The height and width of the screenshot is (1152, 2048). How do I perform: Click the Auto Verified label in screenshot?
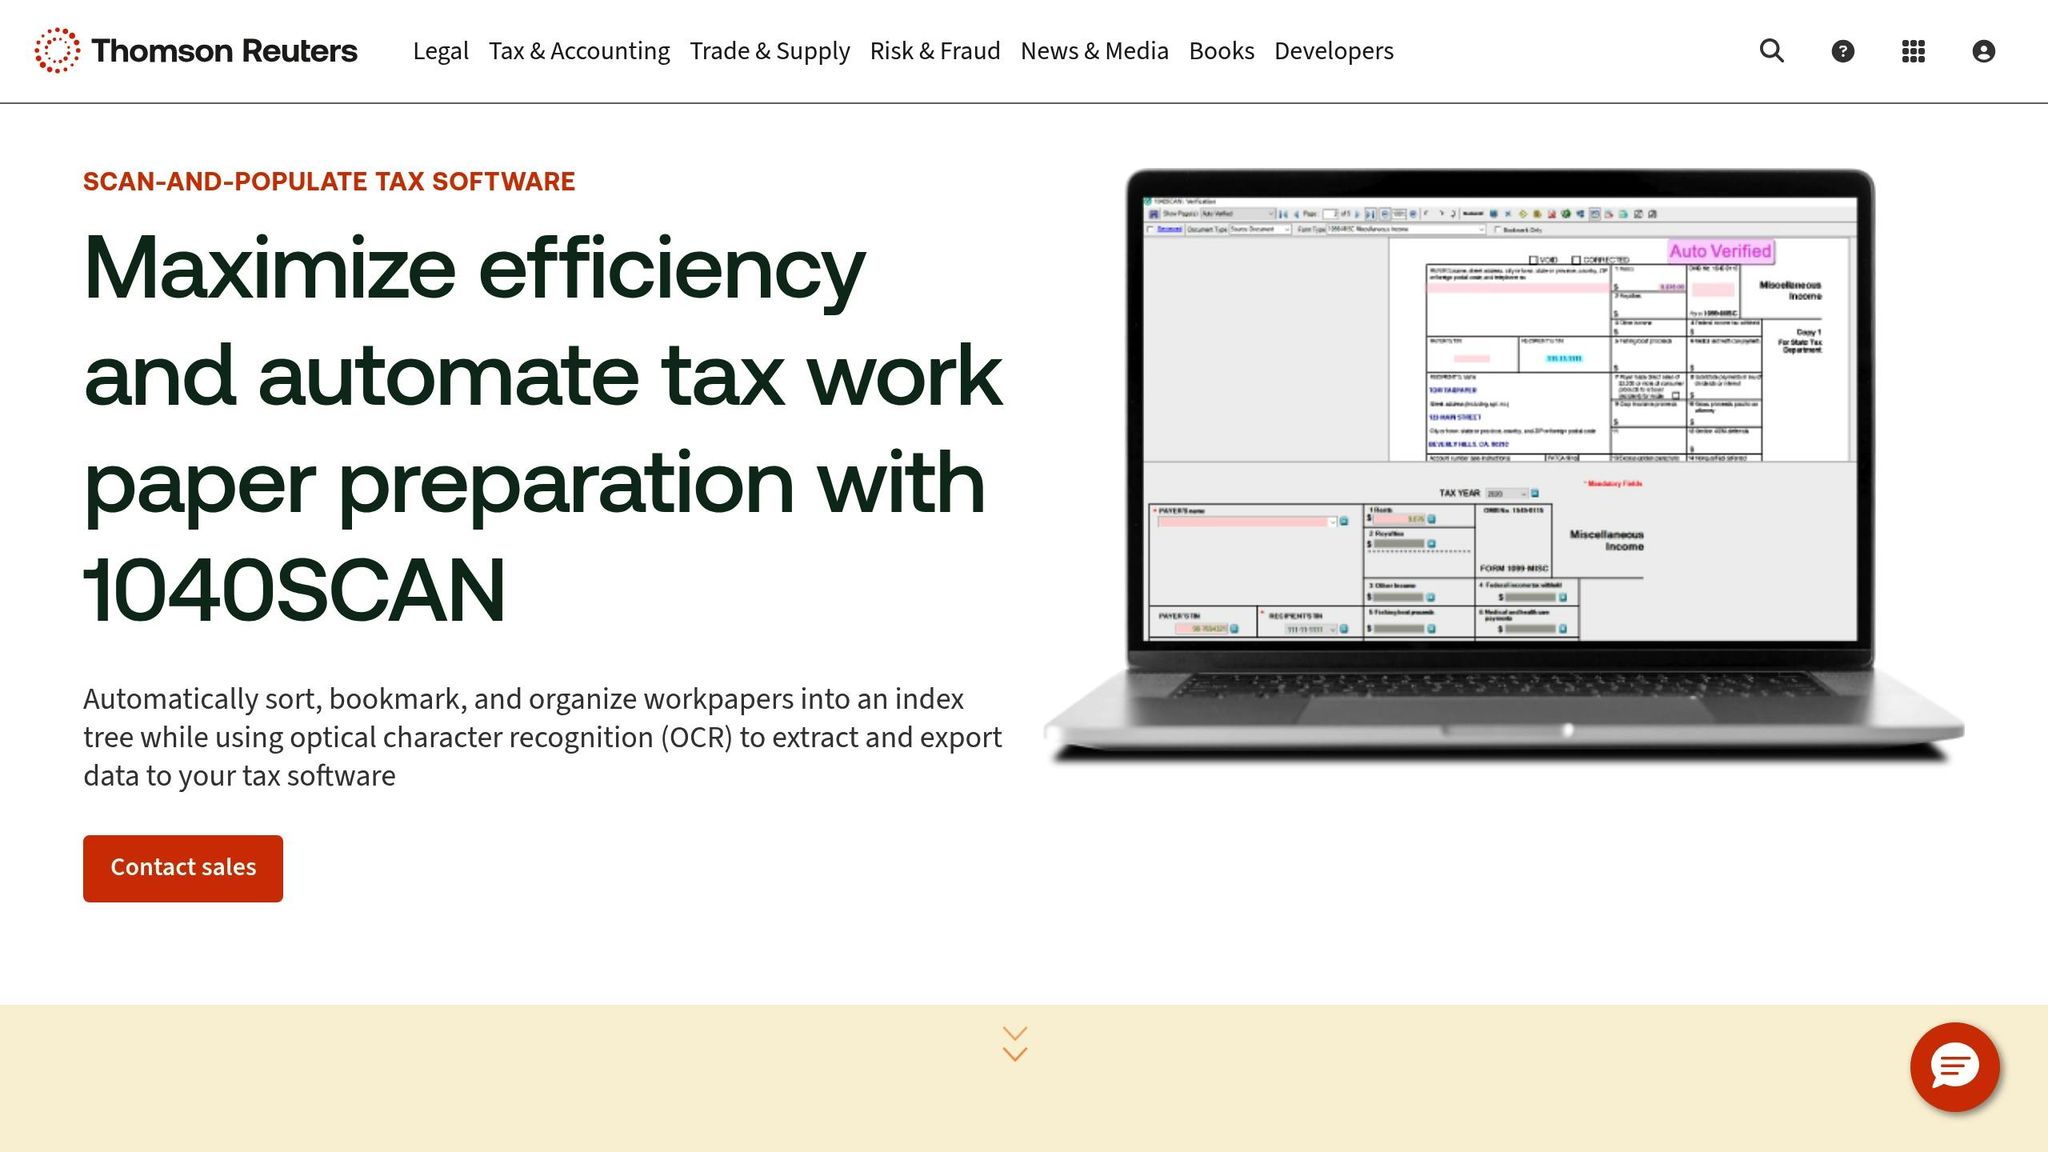click(1720, 252)
